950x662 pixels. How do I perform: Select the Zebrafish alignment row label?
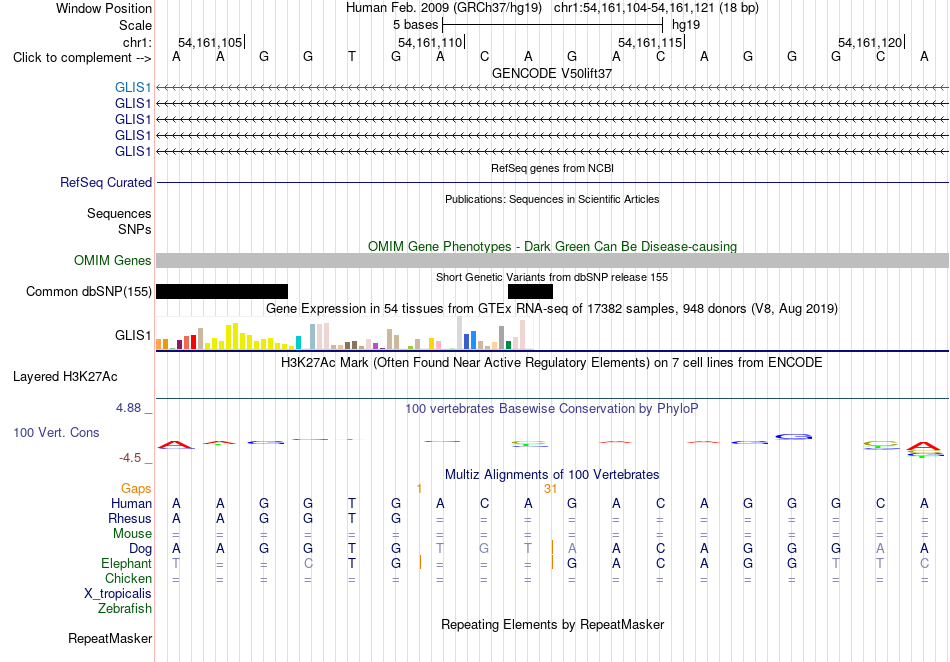pyautogui.click(x=125, y=609)
